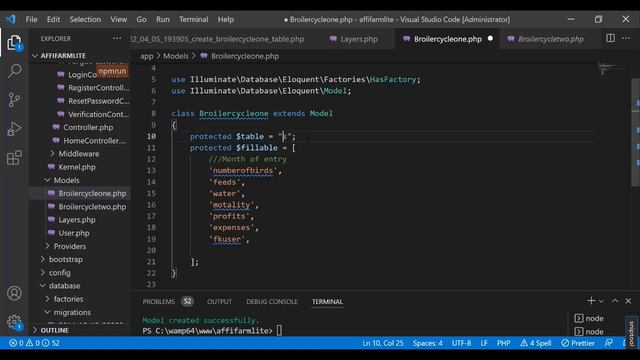The width and height of the screenshot is (640, 360).
Task: Collapse the AFFIFARMLITE project root
Action: click(63, 56)
